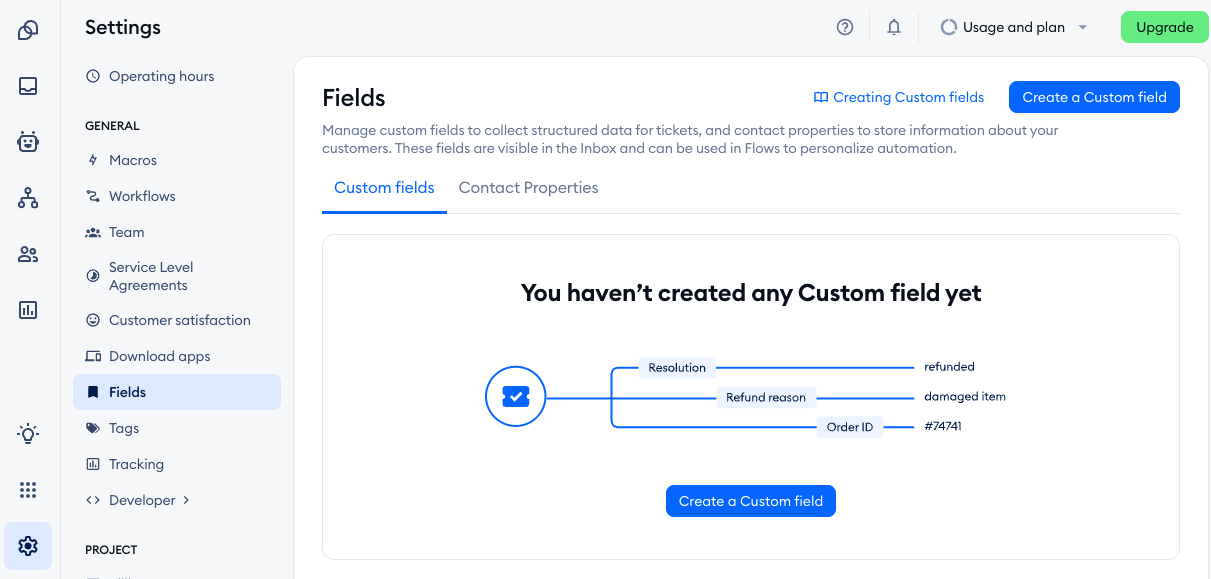Click the chatbot icon in left rail

[x=28, y=142]
